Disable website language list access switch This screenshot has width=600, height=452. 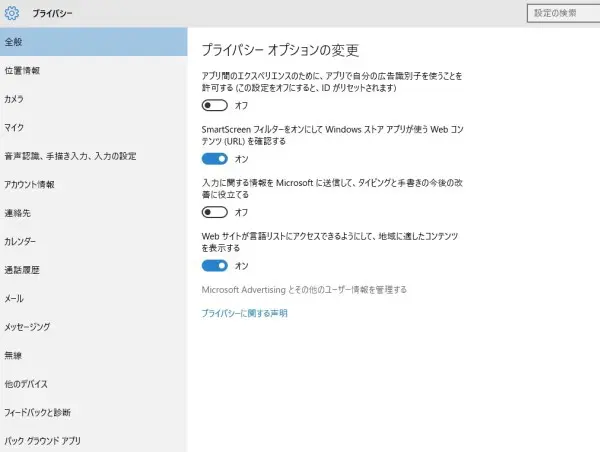point(215,266)
